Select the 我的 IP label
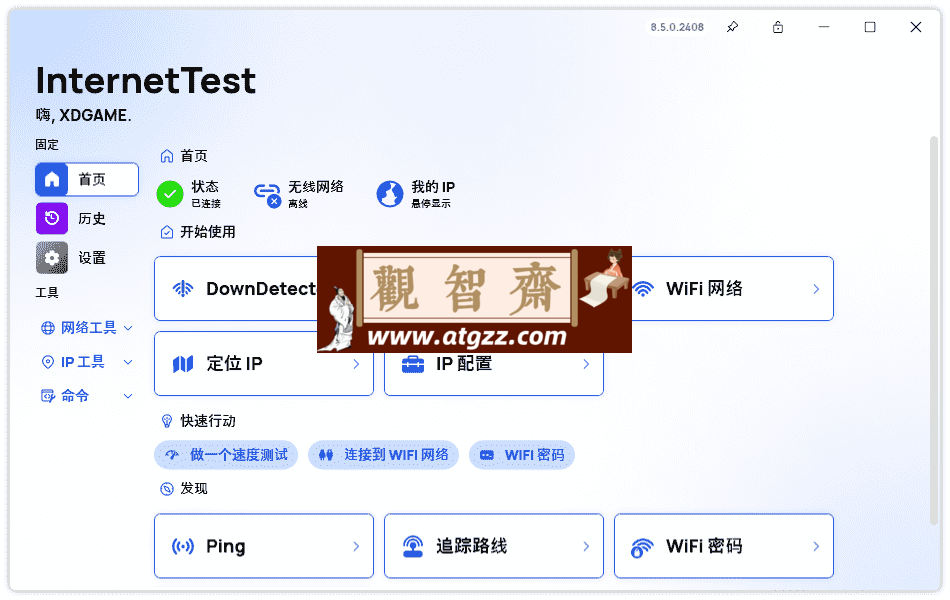This screenshot has width=950, height=600. [x=433, y=187]
